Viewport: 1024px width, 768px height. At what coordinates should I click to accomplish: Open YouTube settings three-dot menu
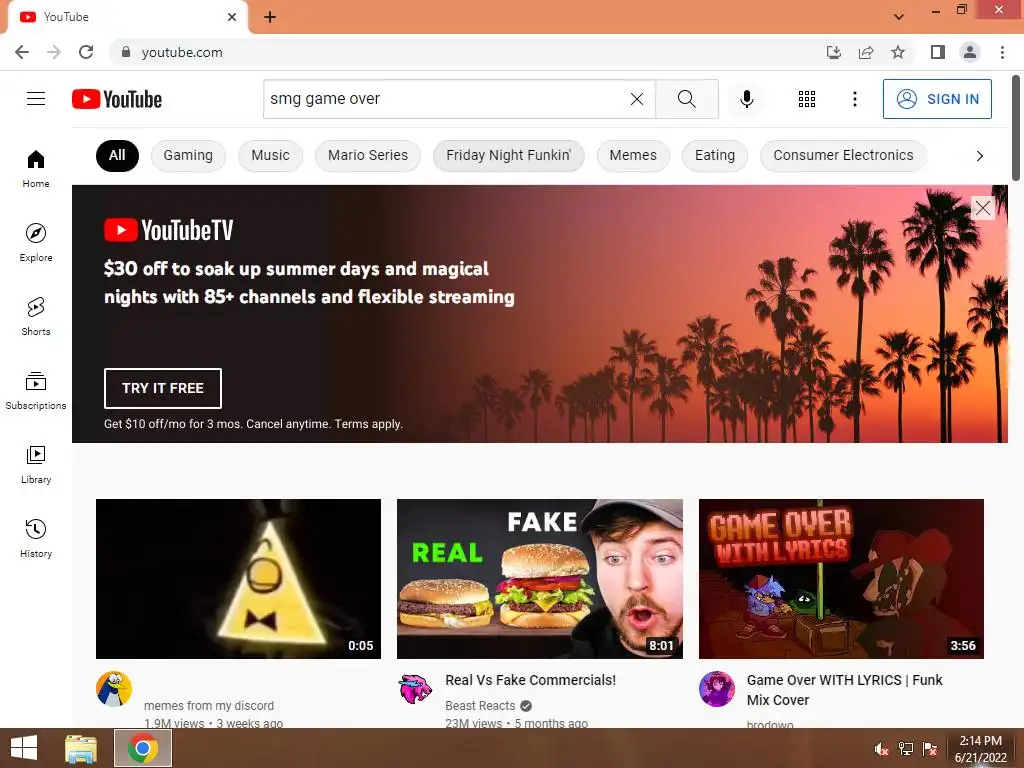[x=854, y=99]
